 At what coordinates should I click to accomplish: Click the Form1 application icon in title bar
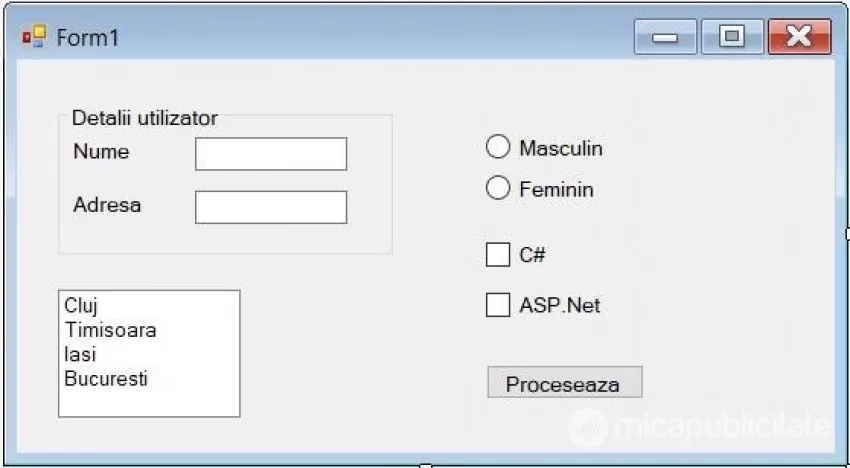pos(34,37)
